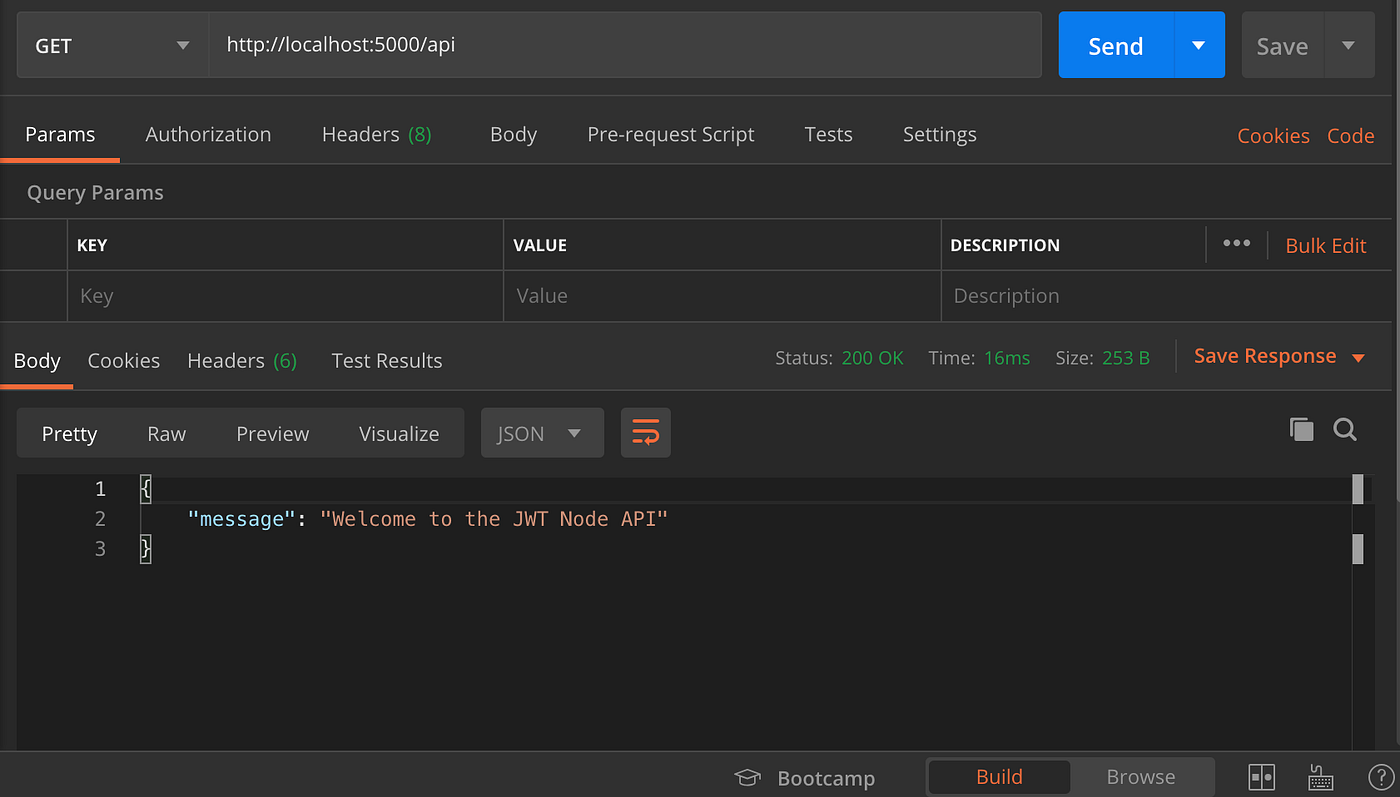Expand the Send button arrow
1400x797 pixels.
click(x=1199, y=45)
